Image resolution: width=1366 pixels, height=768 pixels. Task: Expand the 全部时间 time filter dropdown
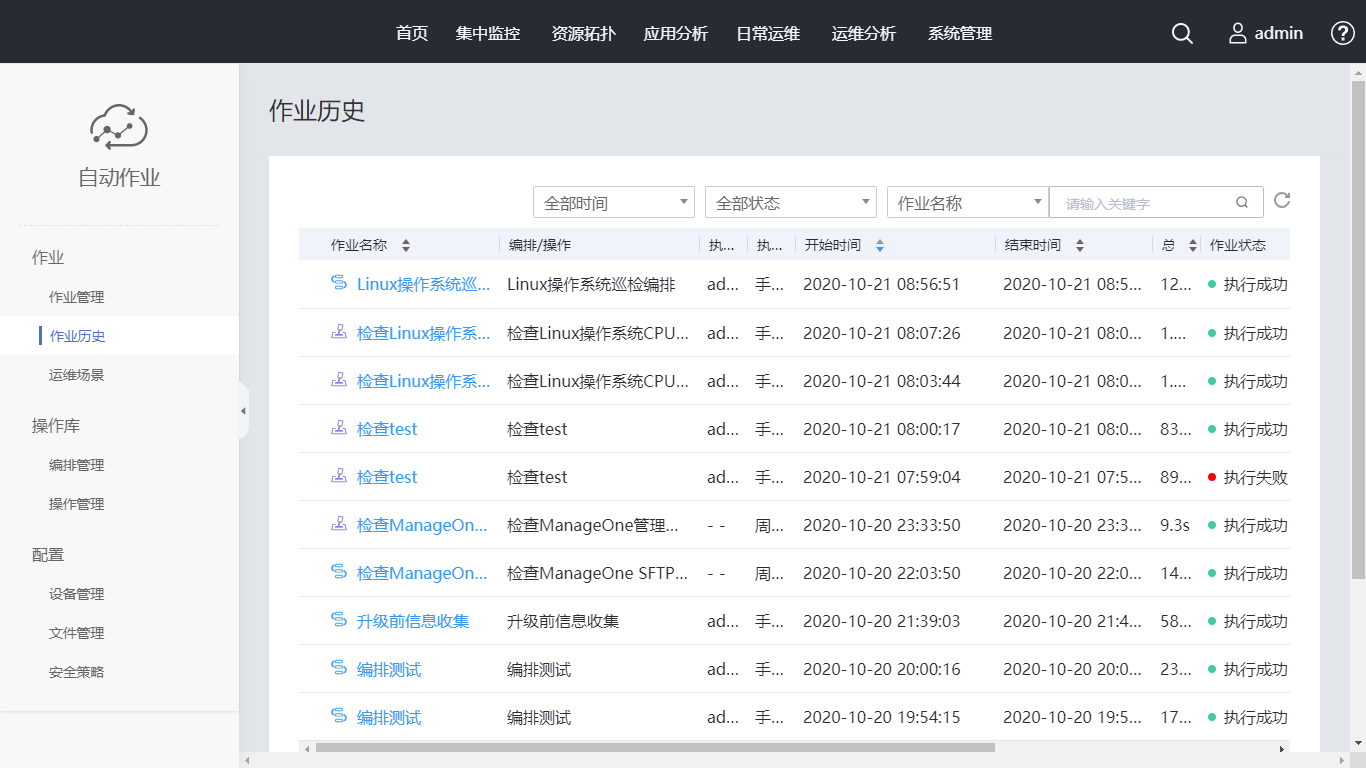click(613, 202)
